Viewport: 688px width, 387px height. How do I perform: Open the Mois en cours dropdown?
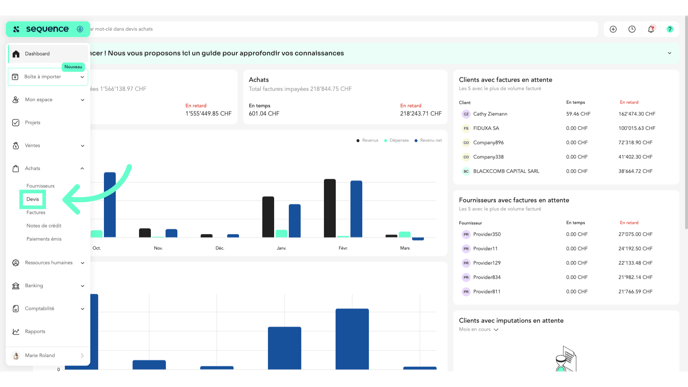coord(479,330)
